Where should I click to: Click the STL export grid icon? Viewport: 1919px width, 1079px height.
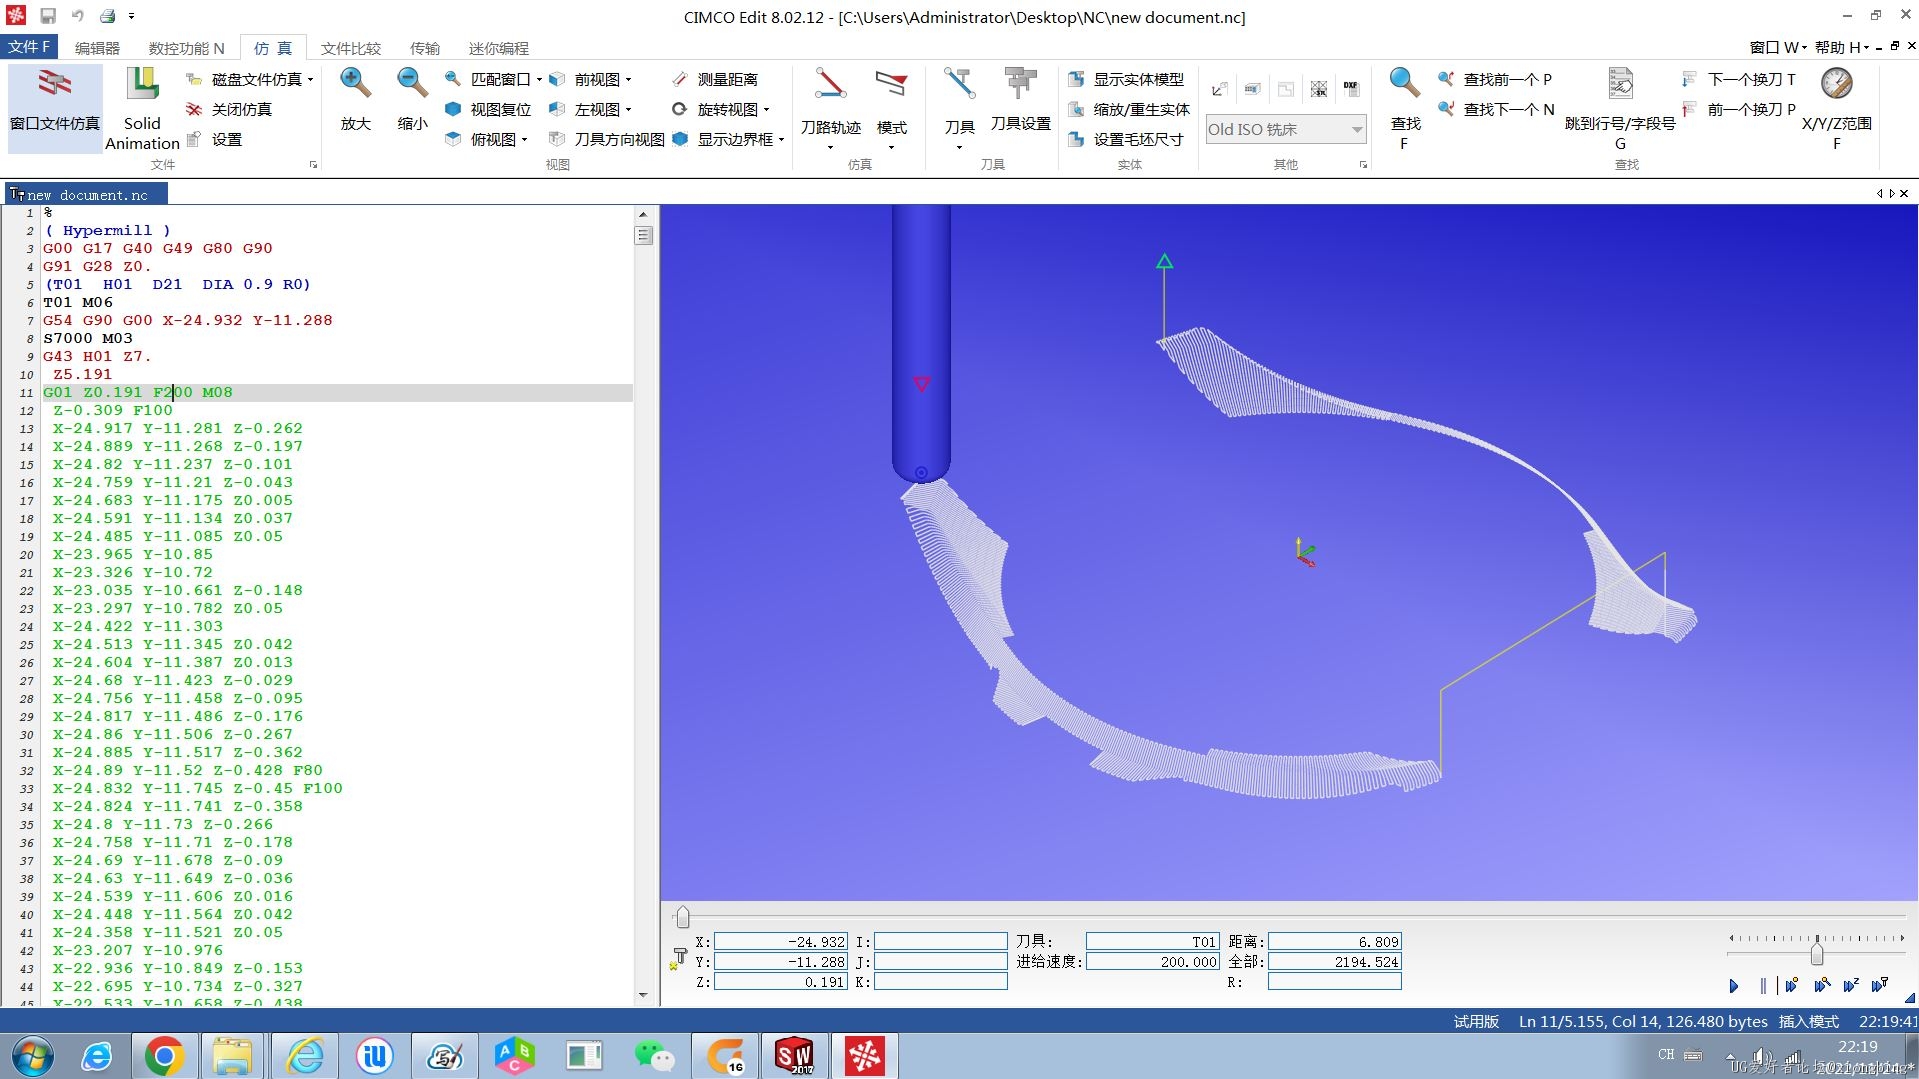[1319, 88]
